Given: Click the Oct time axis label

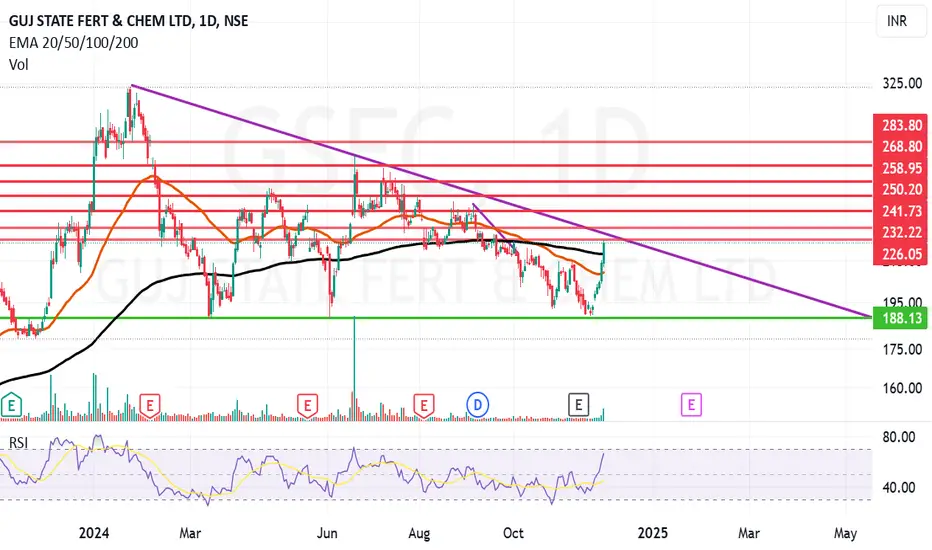Looking at the screenshot, I should click(x=513, y=533).
